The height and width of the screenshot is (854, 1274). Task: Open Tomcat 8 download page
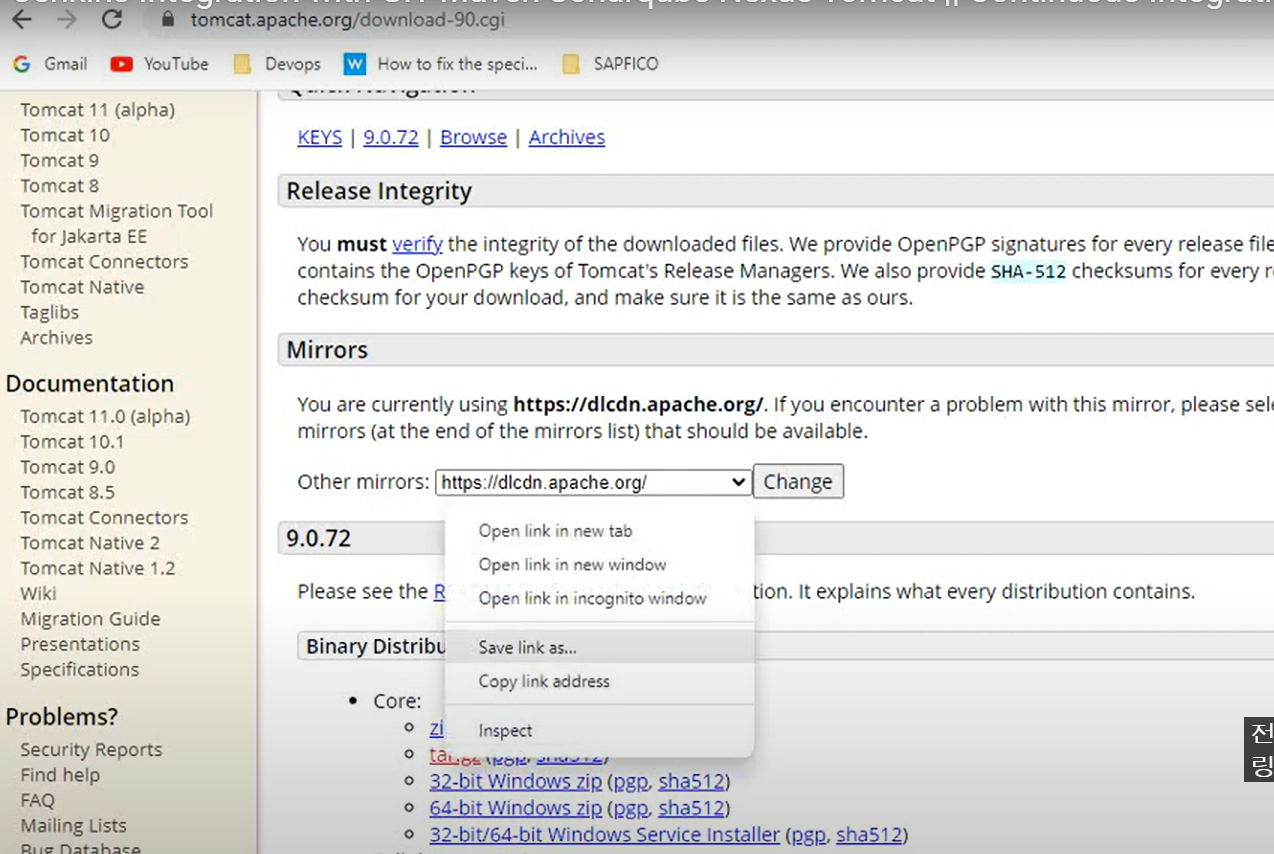tap(59, 185)
